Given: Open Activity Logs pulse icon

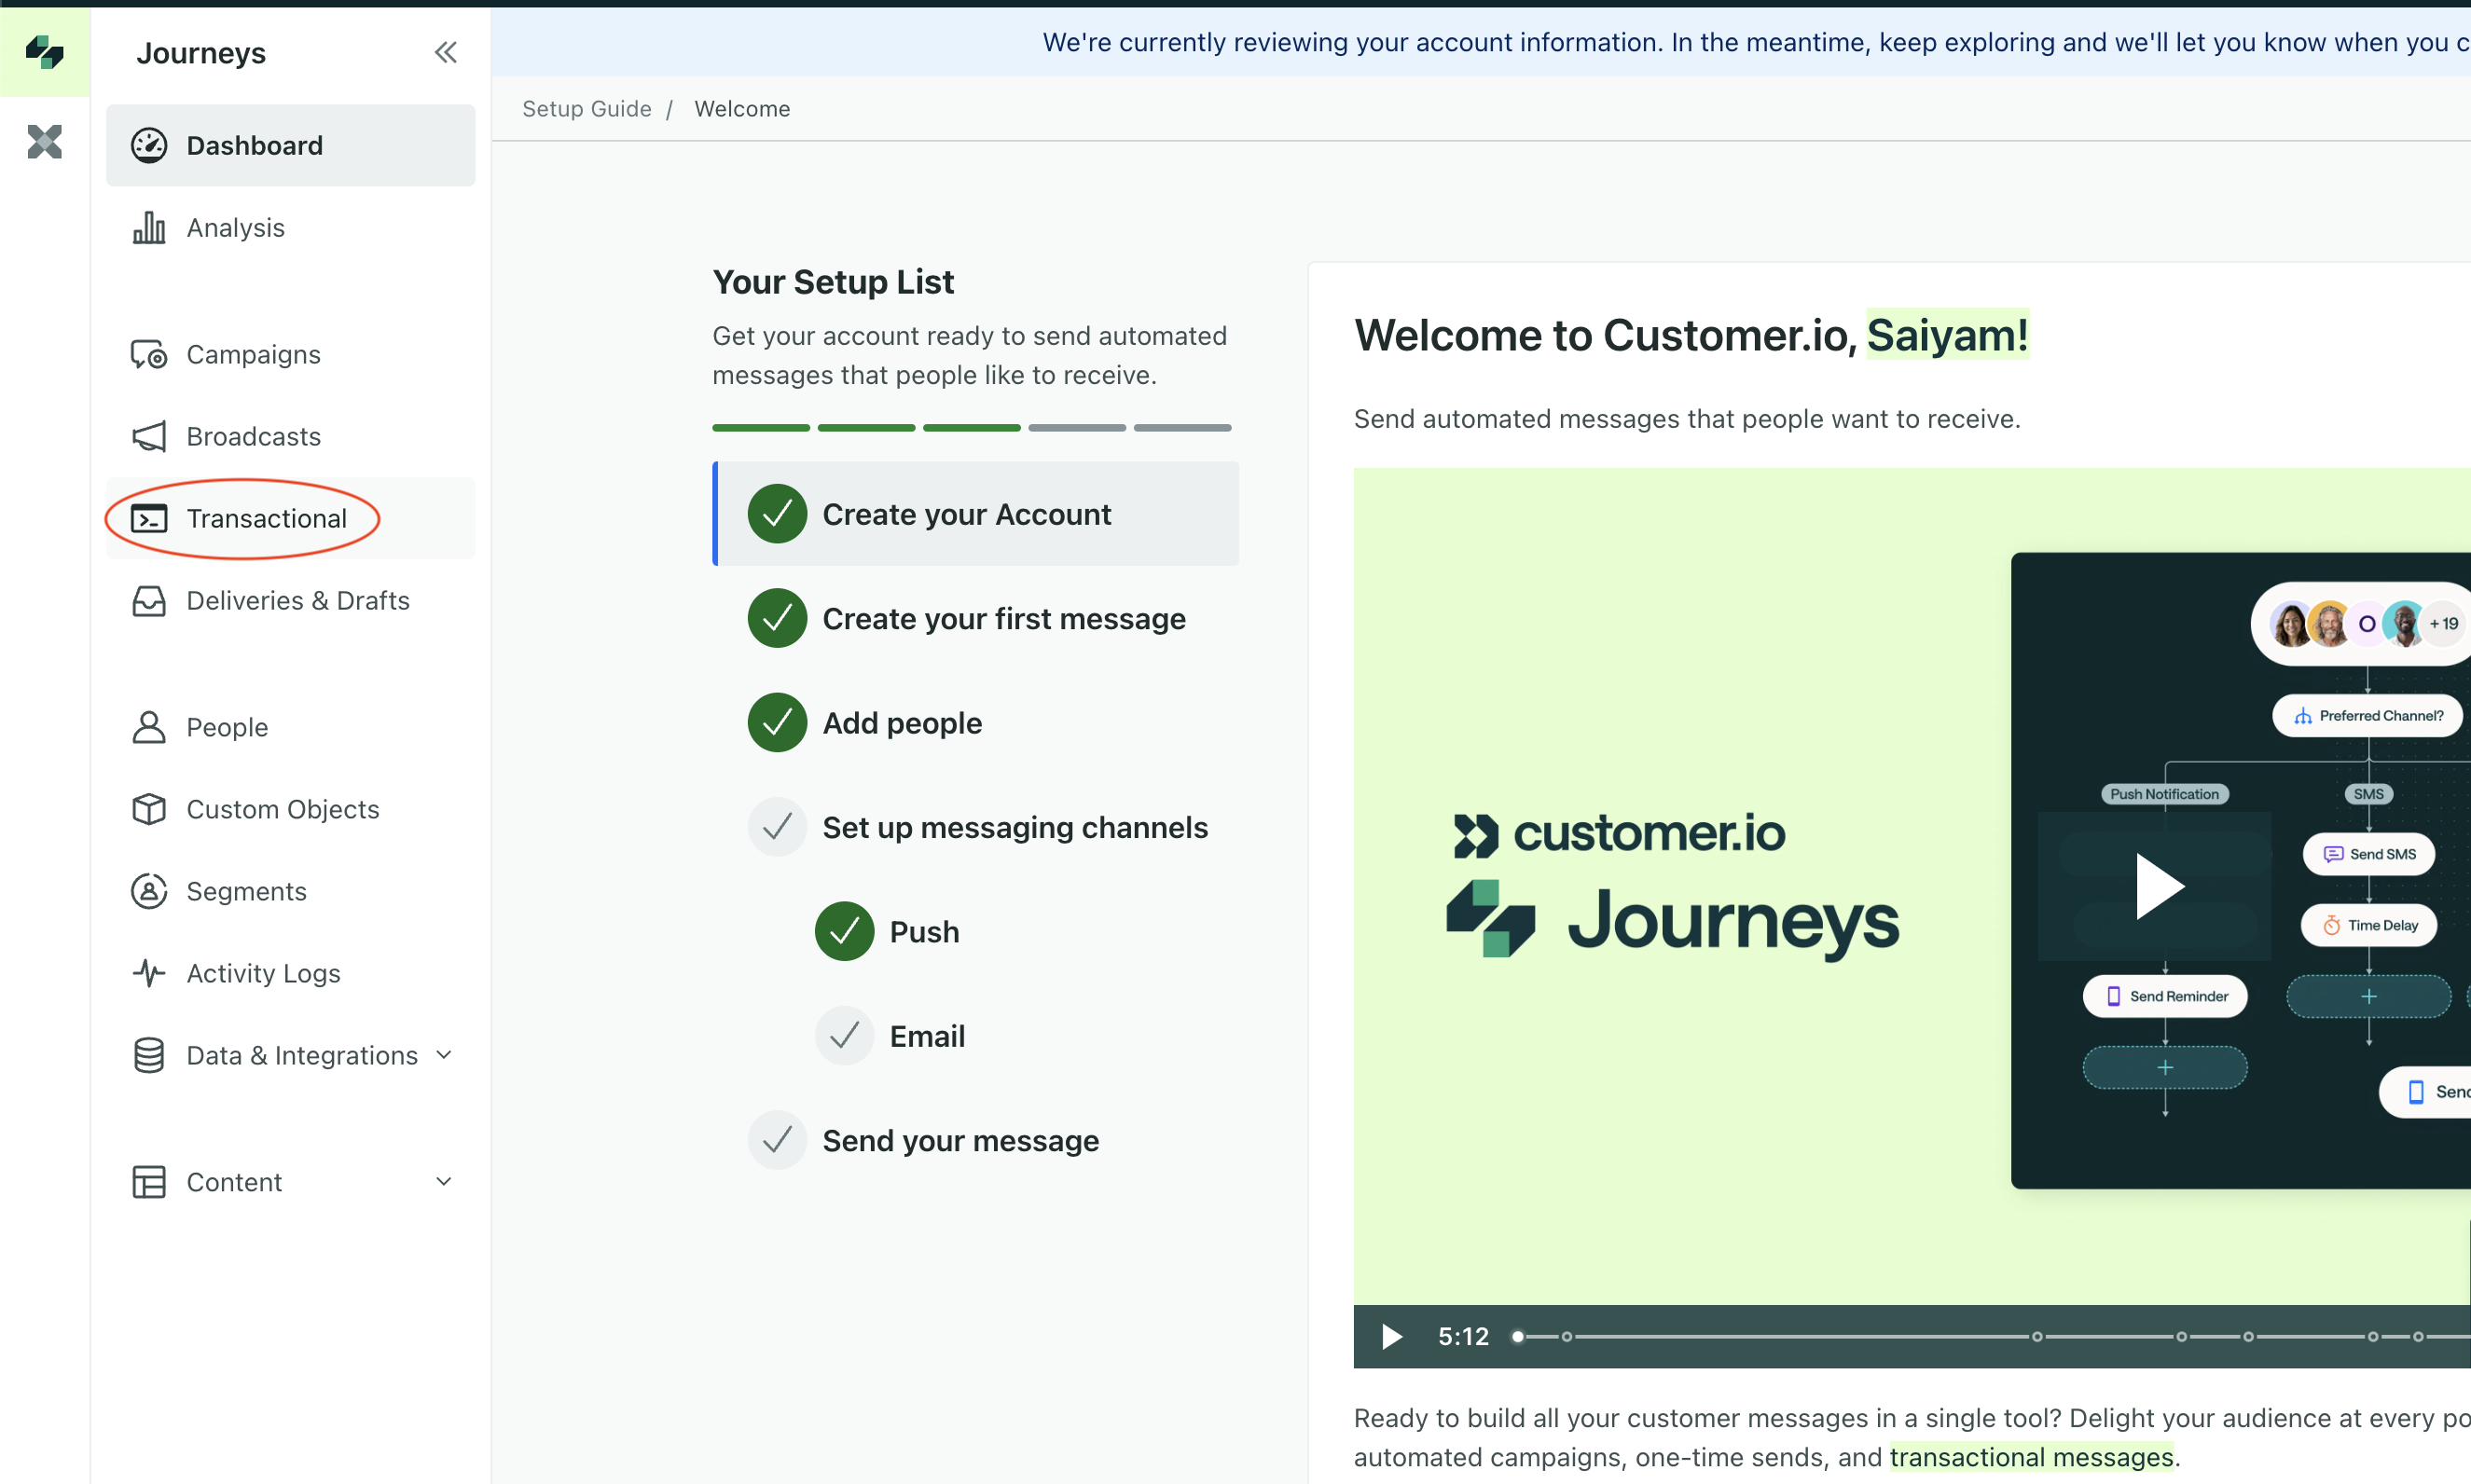Looking at the screenshot, I should tap(148, 973).
